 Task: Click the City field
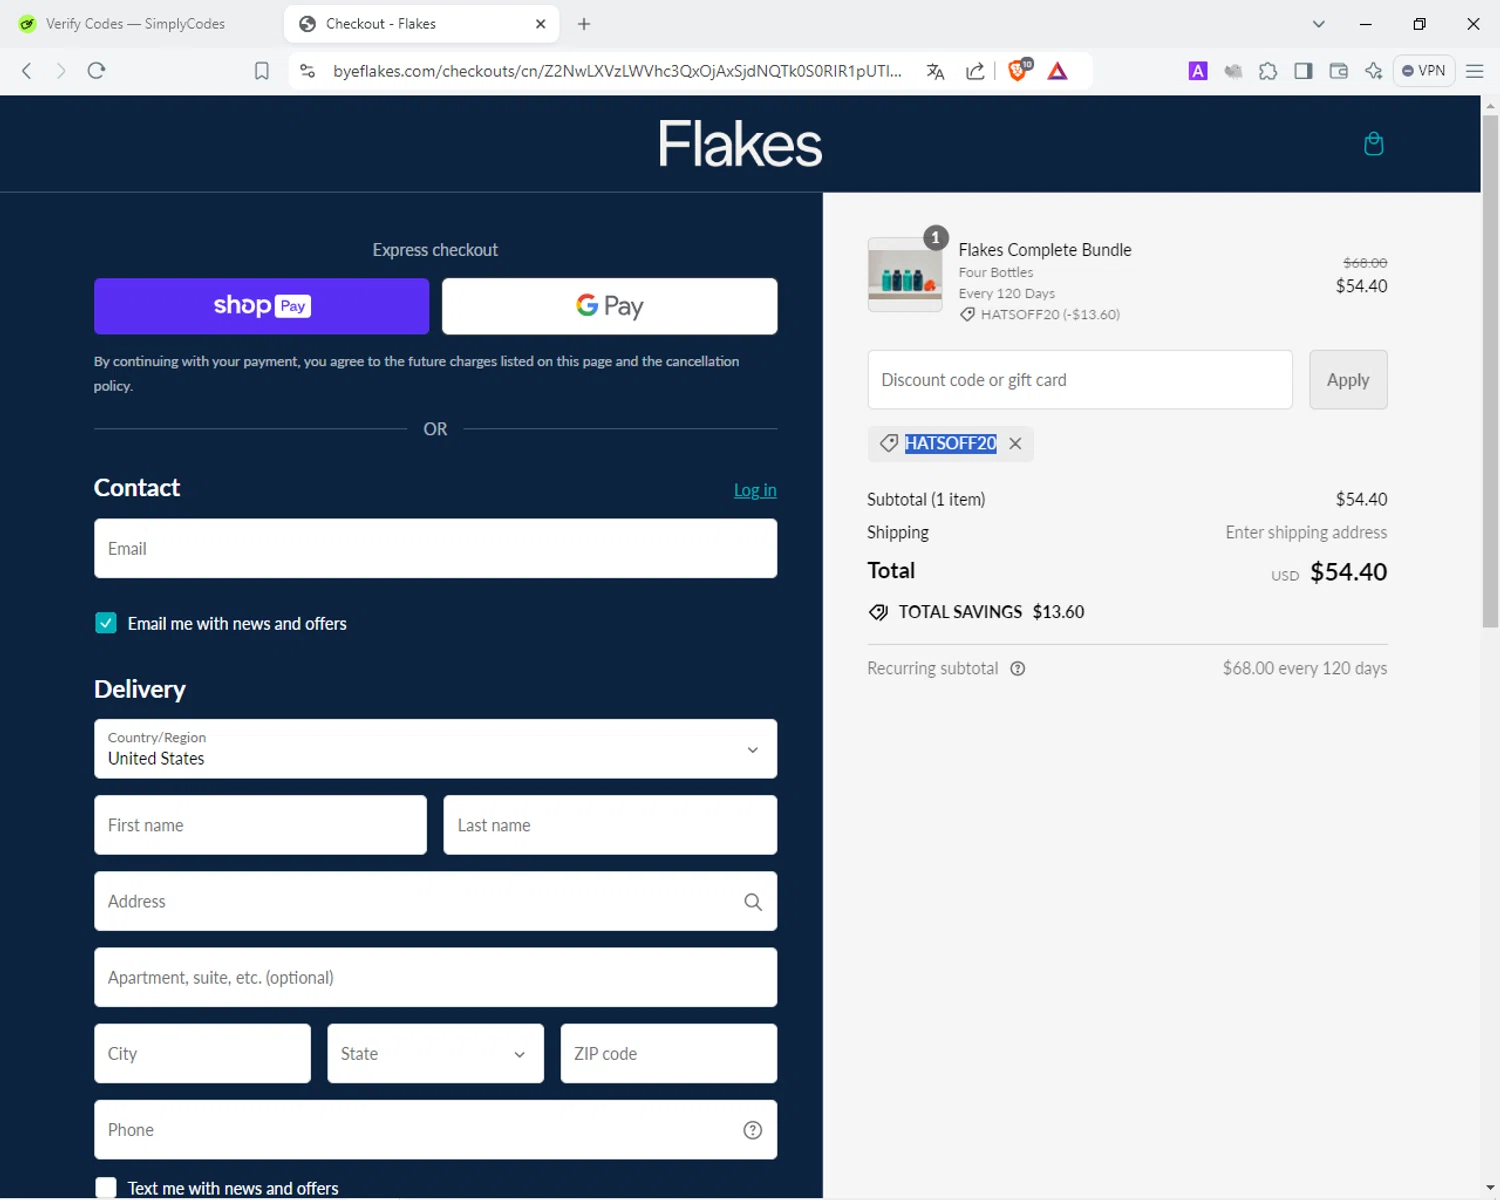coord(202,1054)
